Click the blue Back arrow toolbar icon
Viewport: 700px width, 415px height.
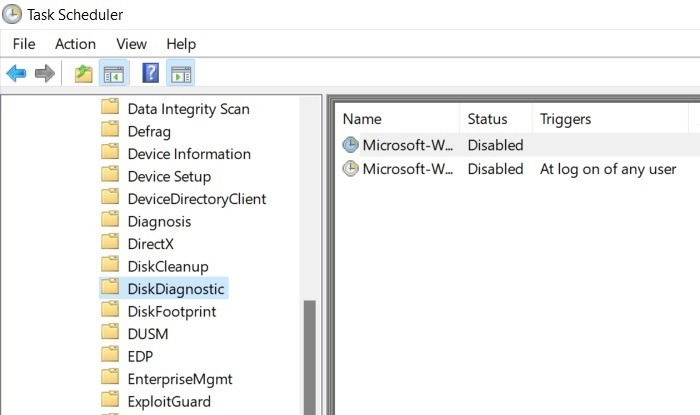(17, 73)
